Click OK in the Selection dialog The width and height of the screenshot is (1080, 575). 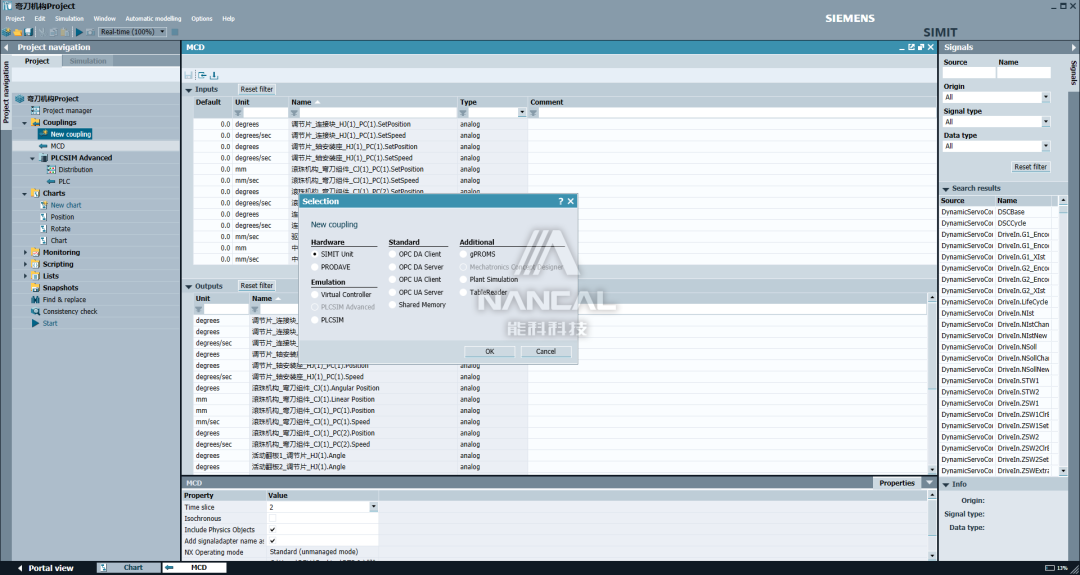pyautogui.click(x=490, y=351)
